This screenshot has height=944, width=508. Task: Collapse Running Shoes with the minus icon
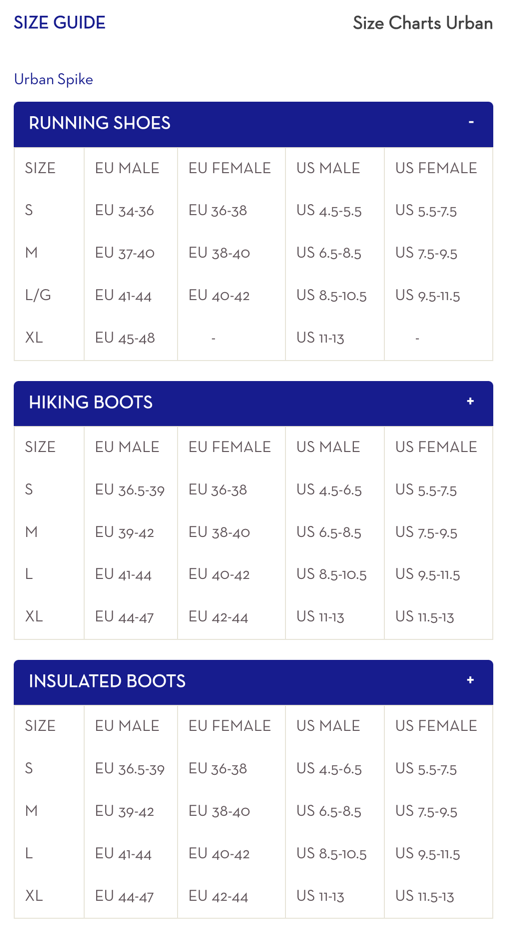471,122
